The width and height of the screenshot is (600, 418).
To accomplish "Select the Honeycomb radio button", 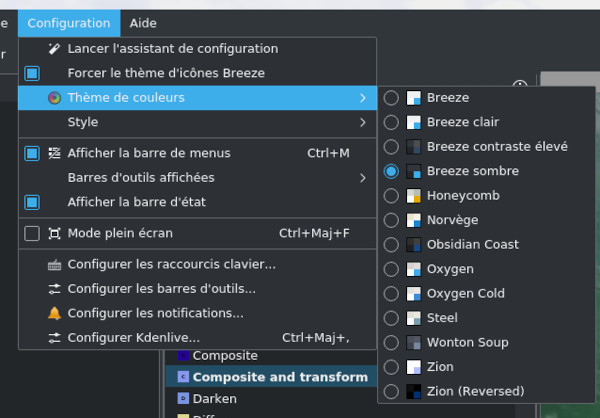I will (391, 196).
